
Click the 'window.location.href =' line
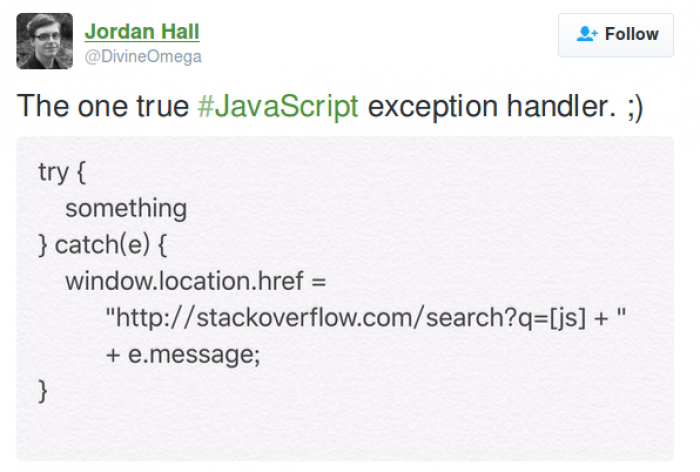click(x=196, y=281)
